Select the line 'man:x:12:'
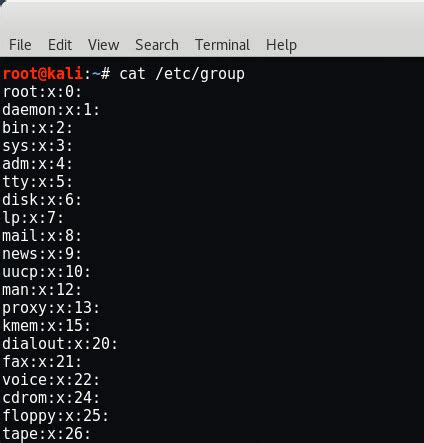This screenshot has height=443, width=424. tap(42, 290)
